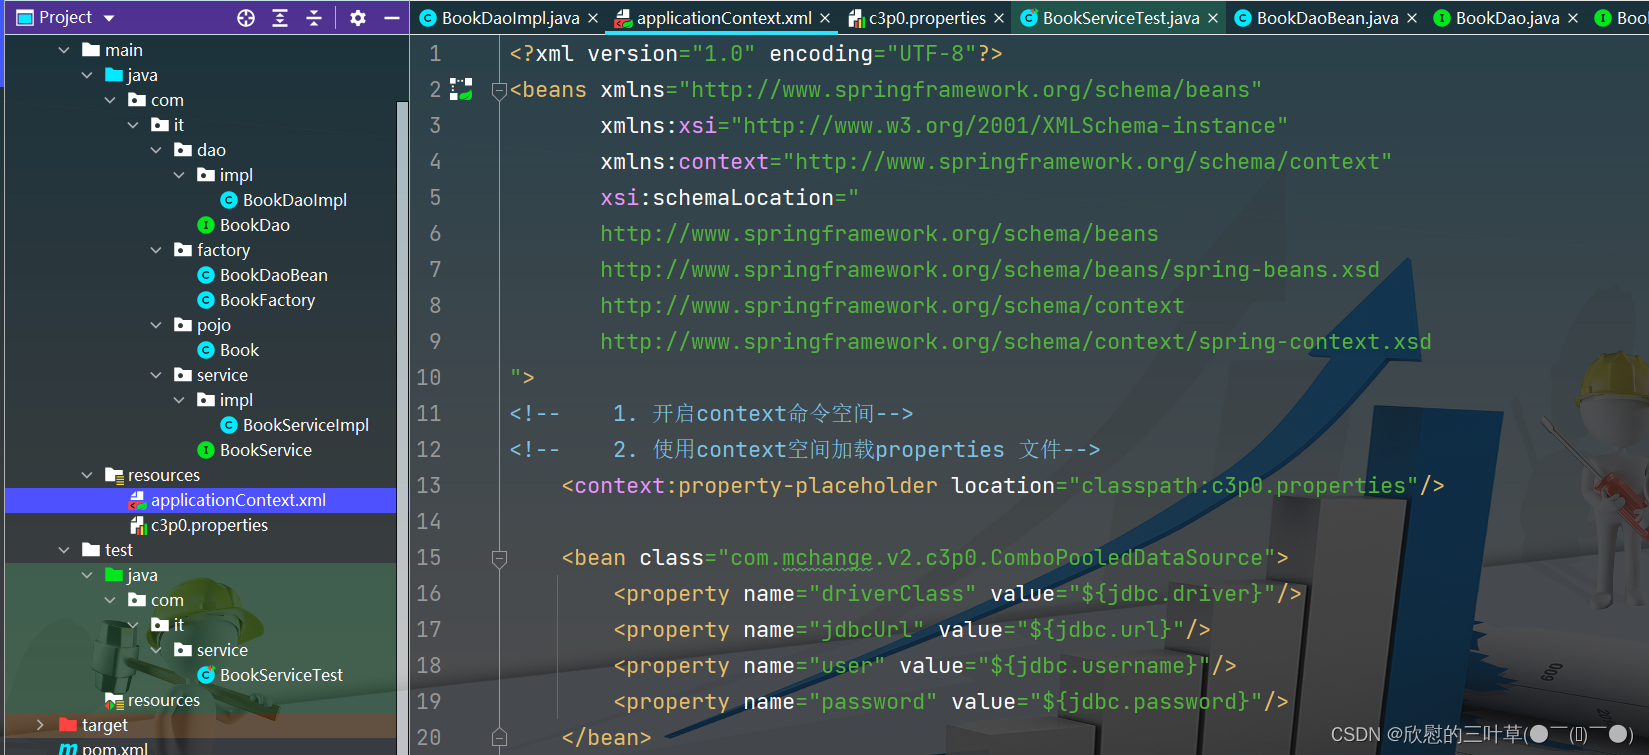Image resolution: width=1649 pixels, height=755 pixels.
Task: Click line number 10 in the gutter
Action: click(x=429, y=377)
